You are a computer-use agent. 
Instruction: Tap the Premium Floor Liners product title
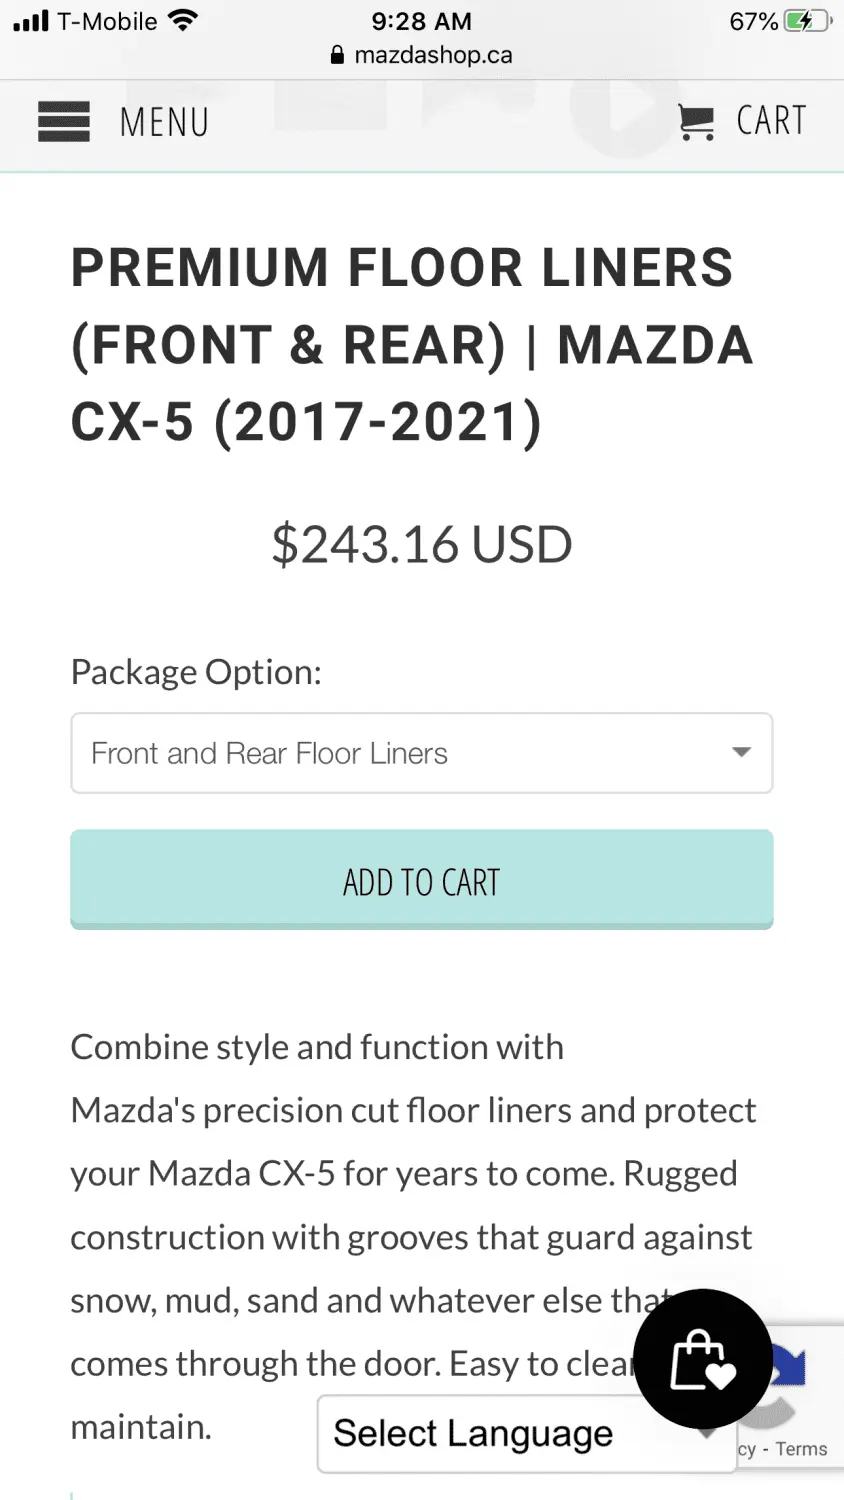tap(412, 344)
